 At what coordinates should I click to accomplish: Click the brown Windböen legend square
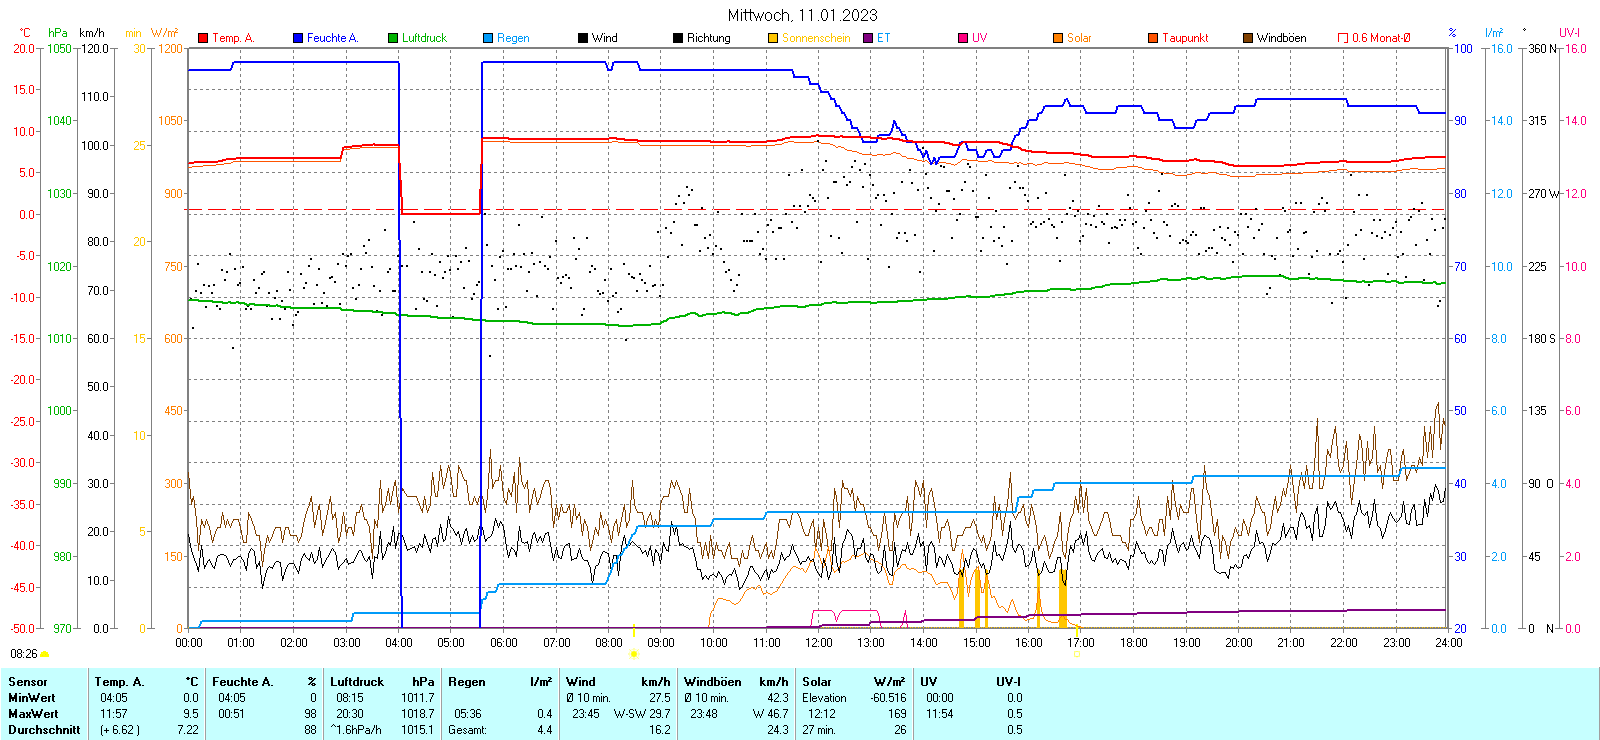(1248, 38)
